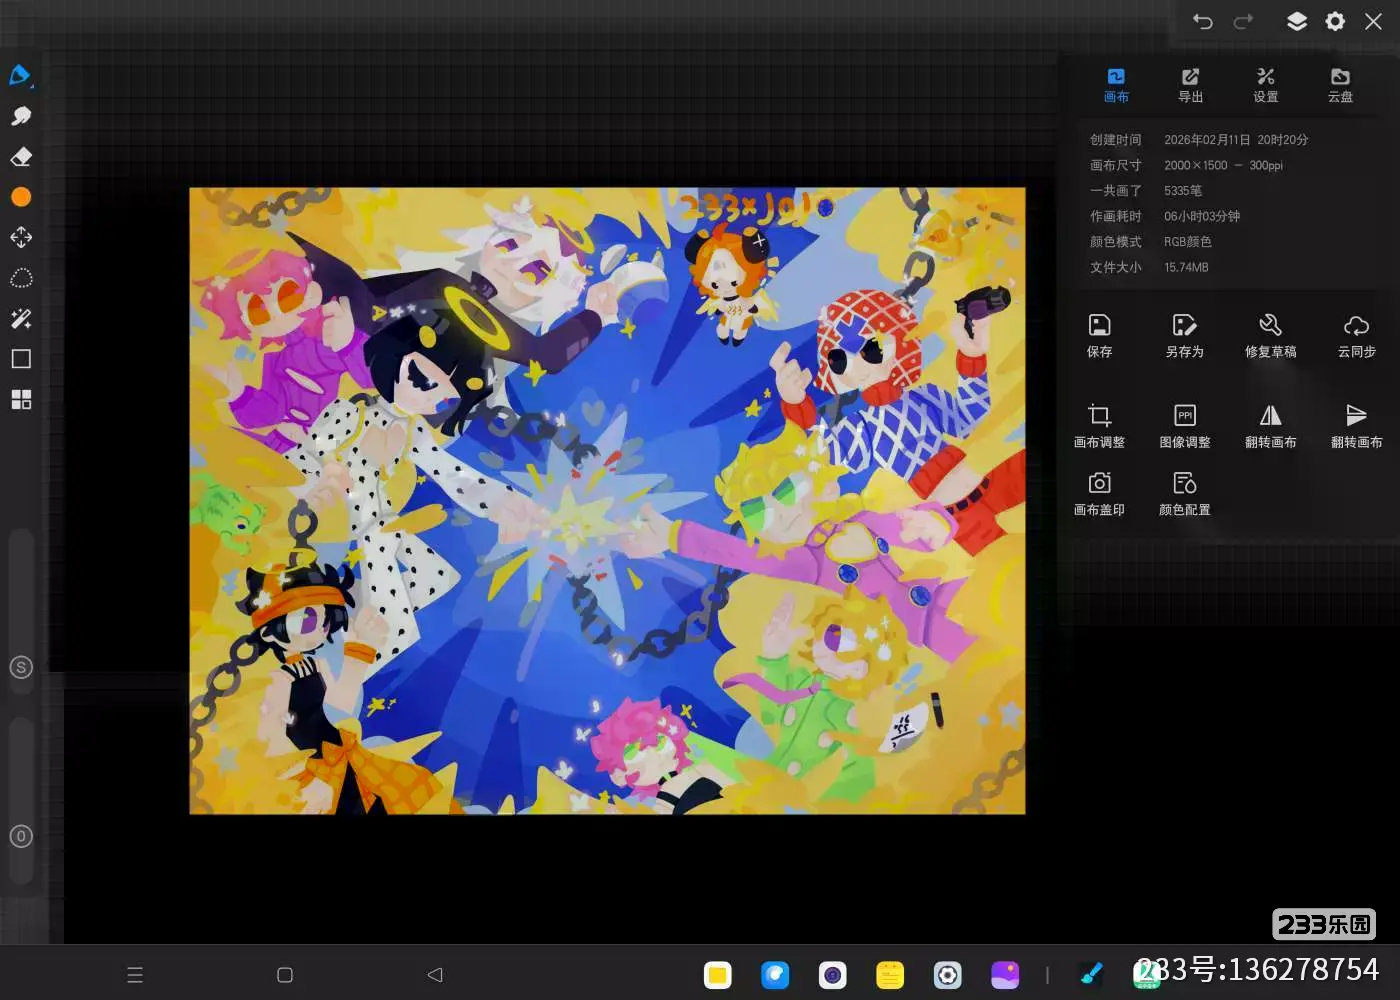Click 修复草稿 repair draft

pos(1270,334)
